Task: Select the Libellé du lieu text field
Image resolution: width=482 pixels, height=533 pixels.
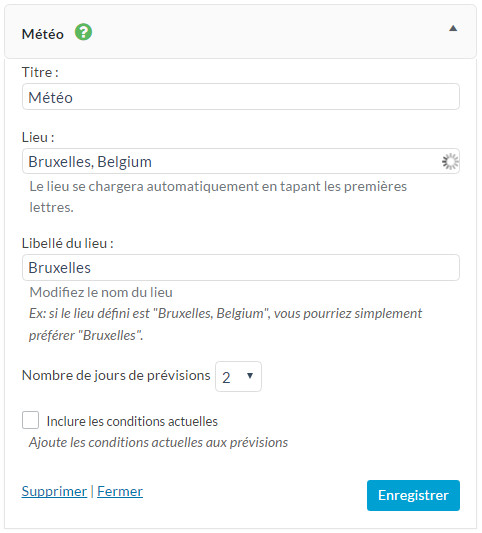Action: click(x=241, y=268)
